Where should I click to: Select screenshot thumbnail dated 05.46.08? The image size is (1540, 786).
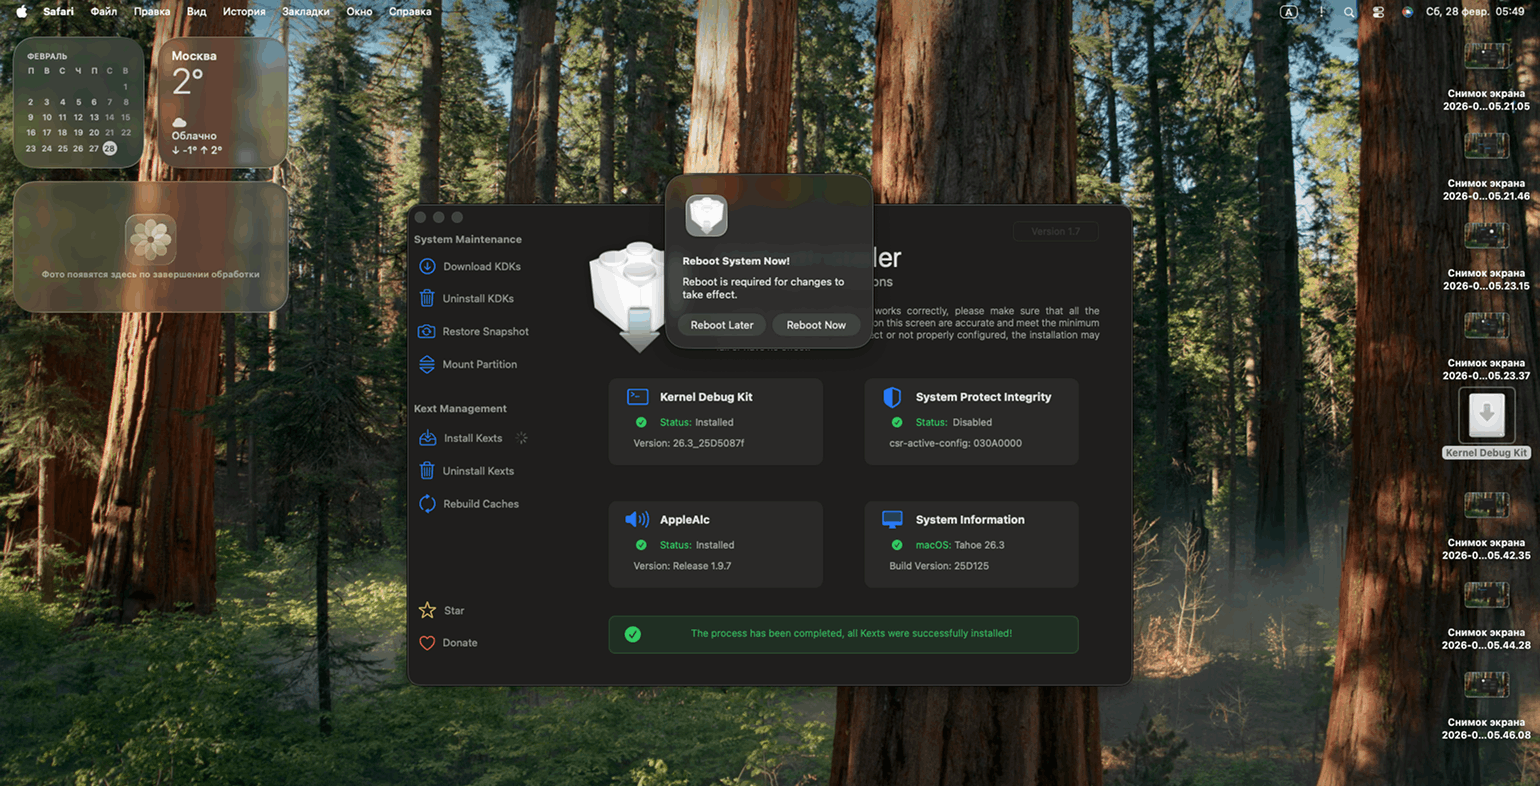click(1487, 685)
